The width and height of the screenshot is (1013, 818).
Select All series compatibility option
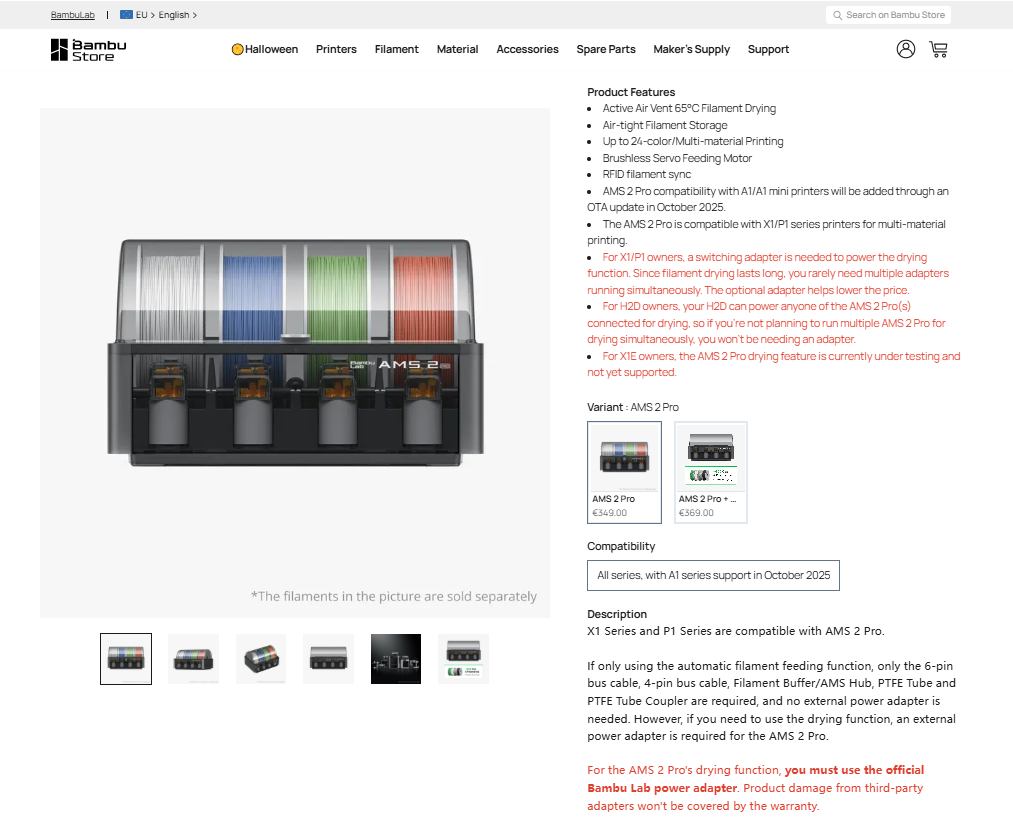click(x=713, y=575)
